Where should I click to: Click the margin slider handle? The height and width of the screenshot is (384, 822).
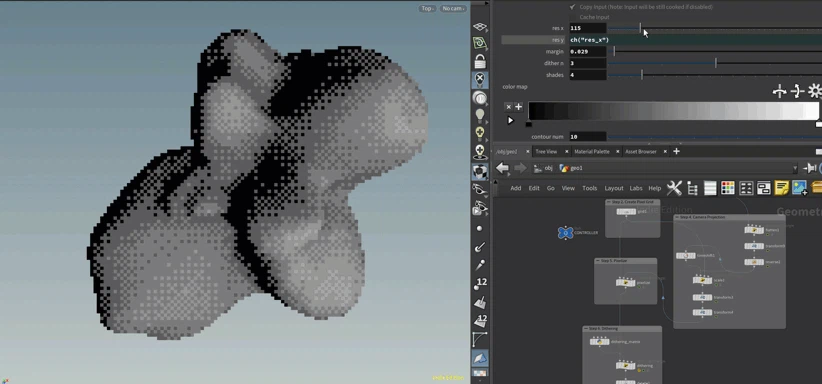[x=614, y=51]
